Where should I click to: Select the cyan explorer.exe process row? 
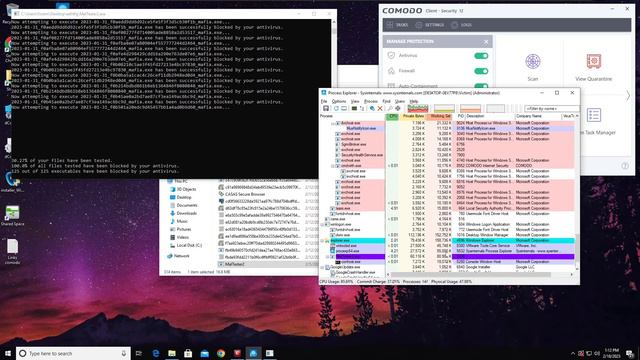pyautogui.click(x=447, y=240)
